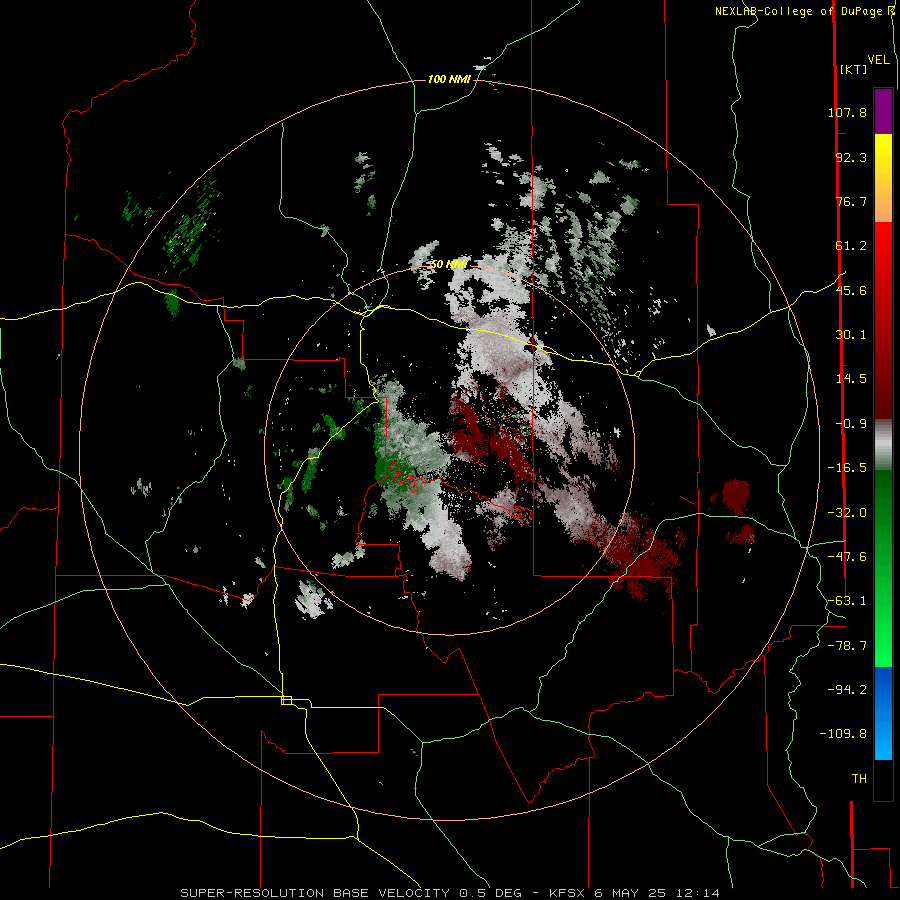900x900 pixels.
Task: Click the 30.1 velocity scale value
Action: pos(851,335)
